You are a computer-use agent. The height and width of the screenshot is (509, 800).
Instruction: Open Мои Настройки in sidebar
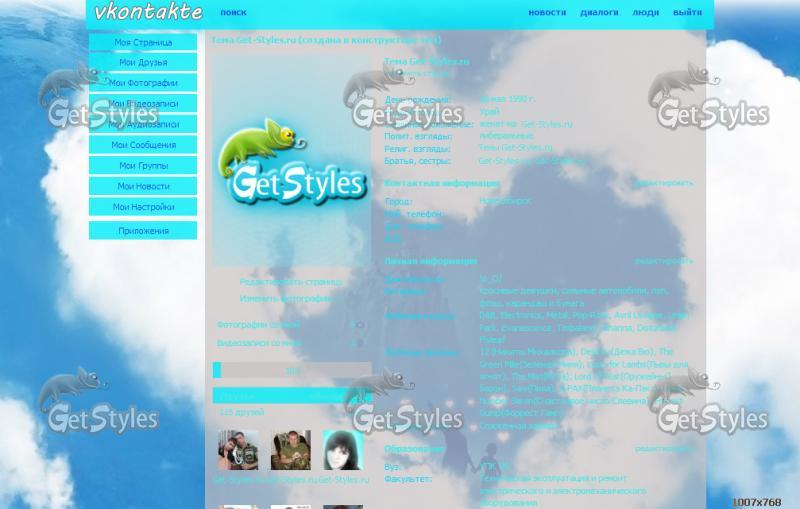(x=143, y=207)
